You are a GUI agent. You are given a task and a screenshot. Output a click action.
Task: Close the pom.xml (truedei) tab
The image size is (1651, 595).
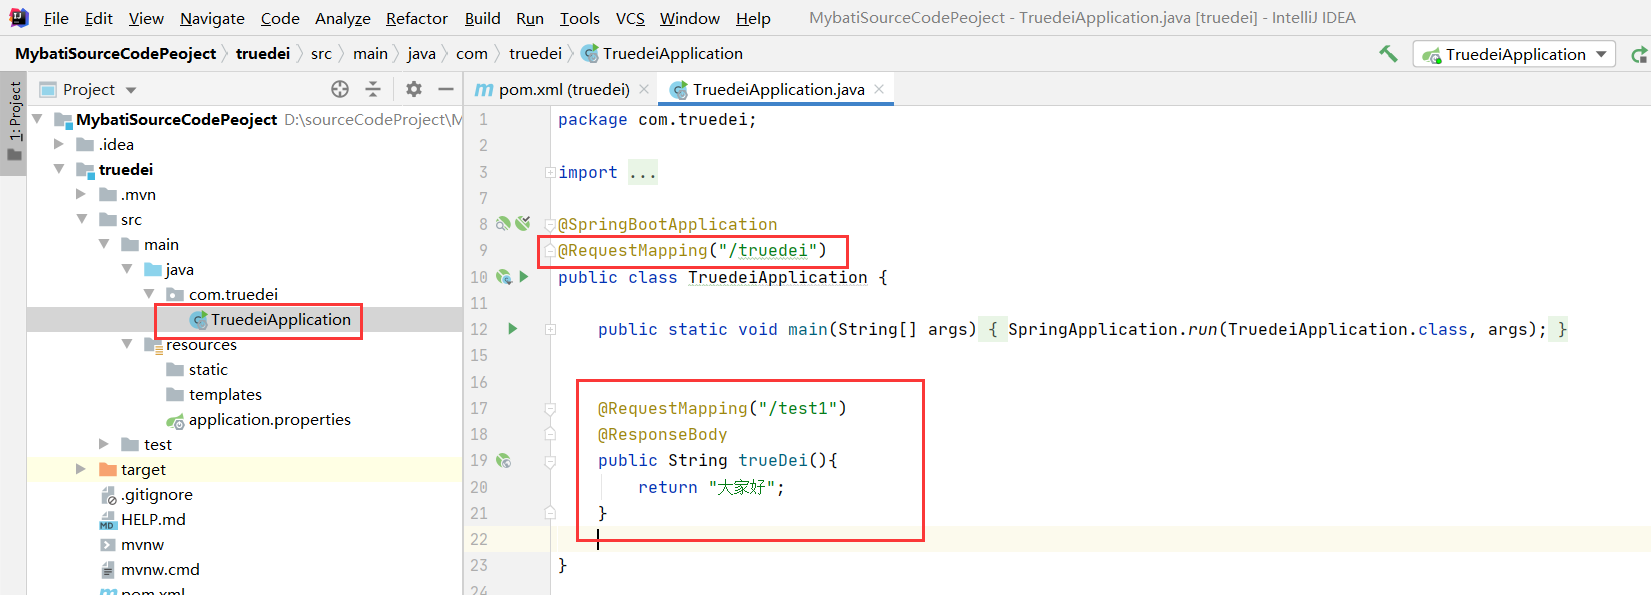(x=644, y=89)
